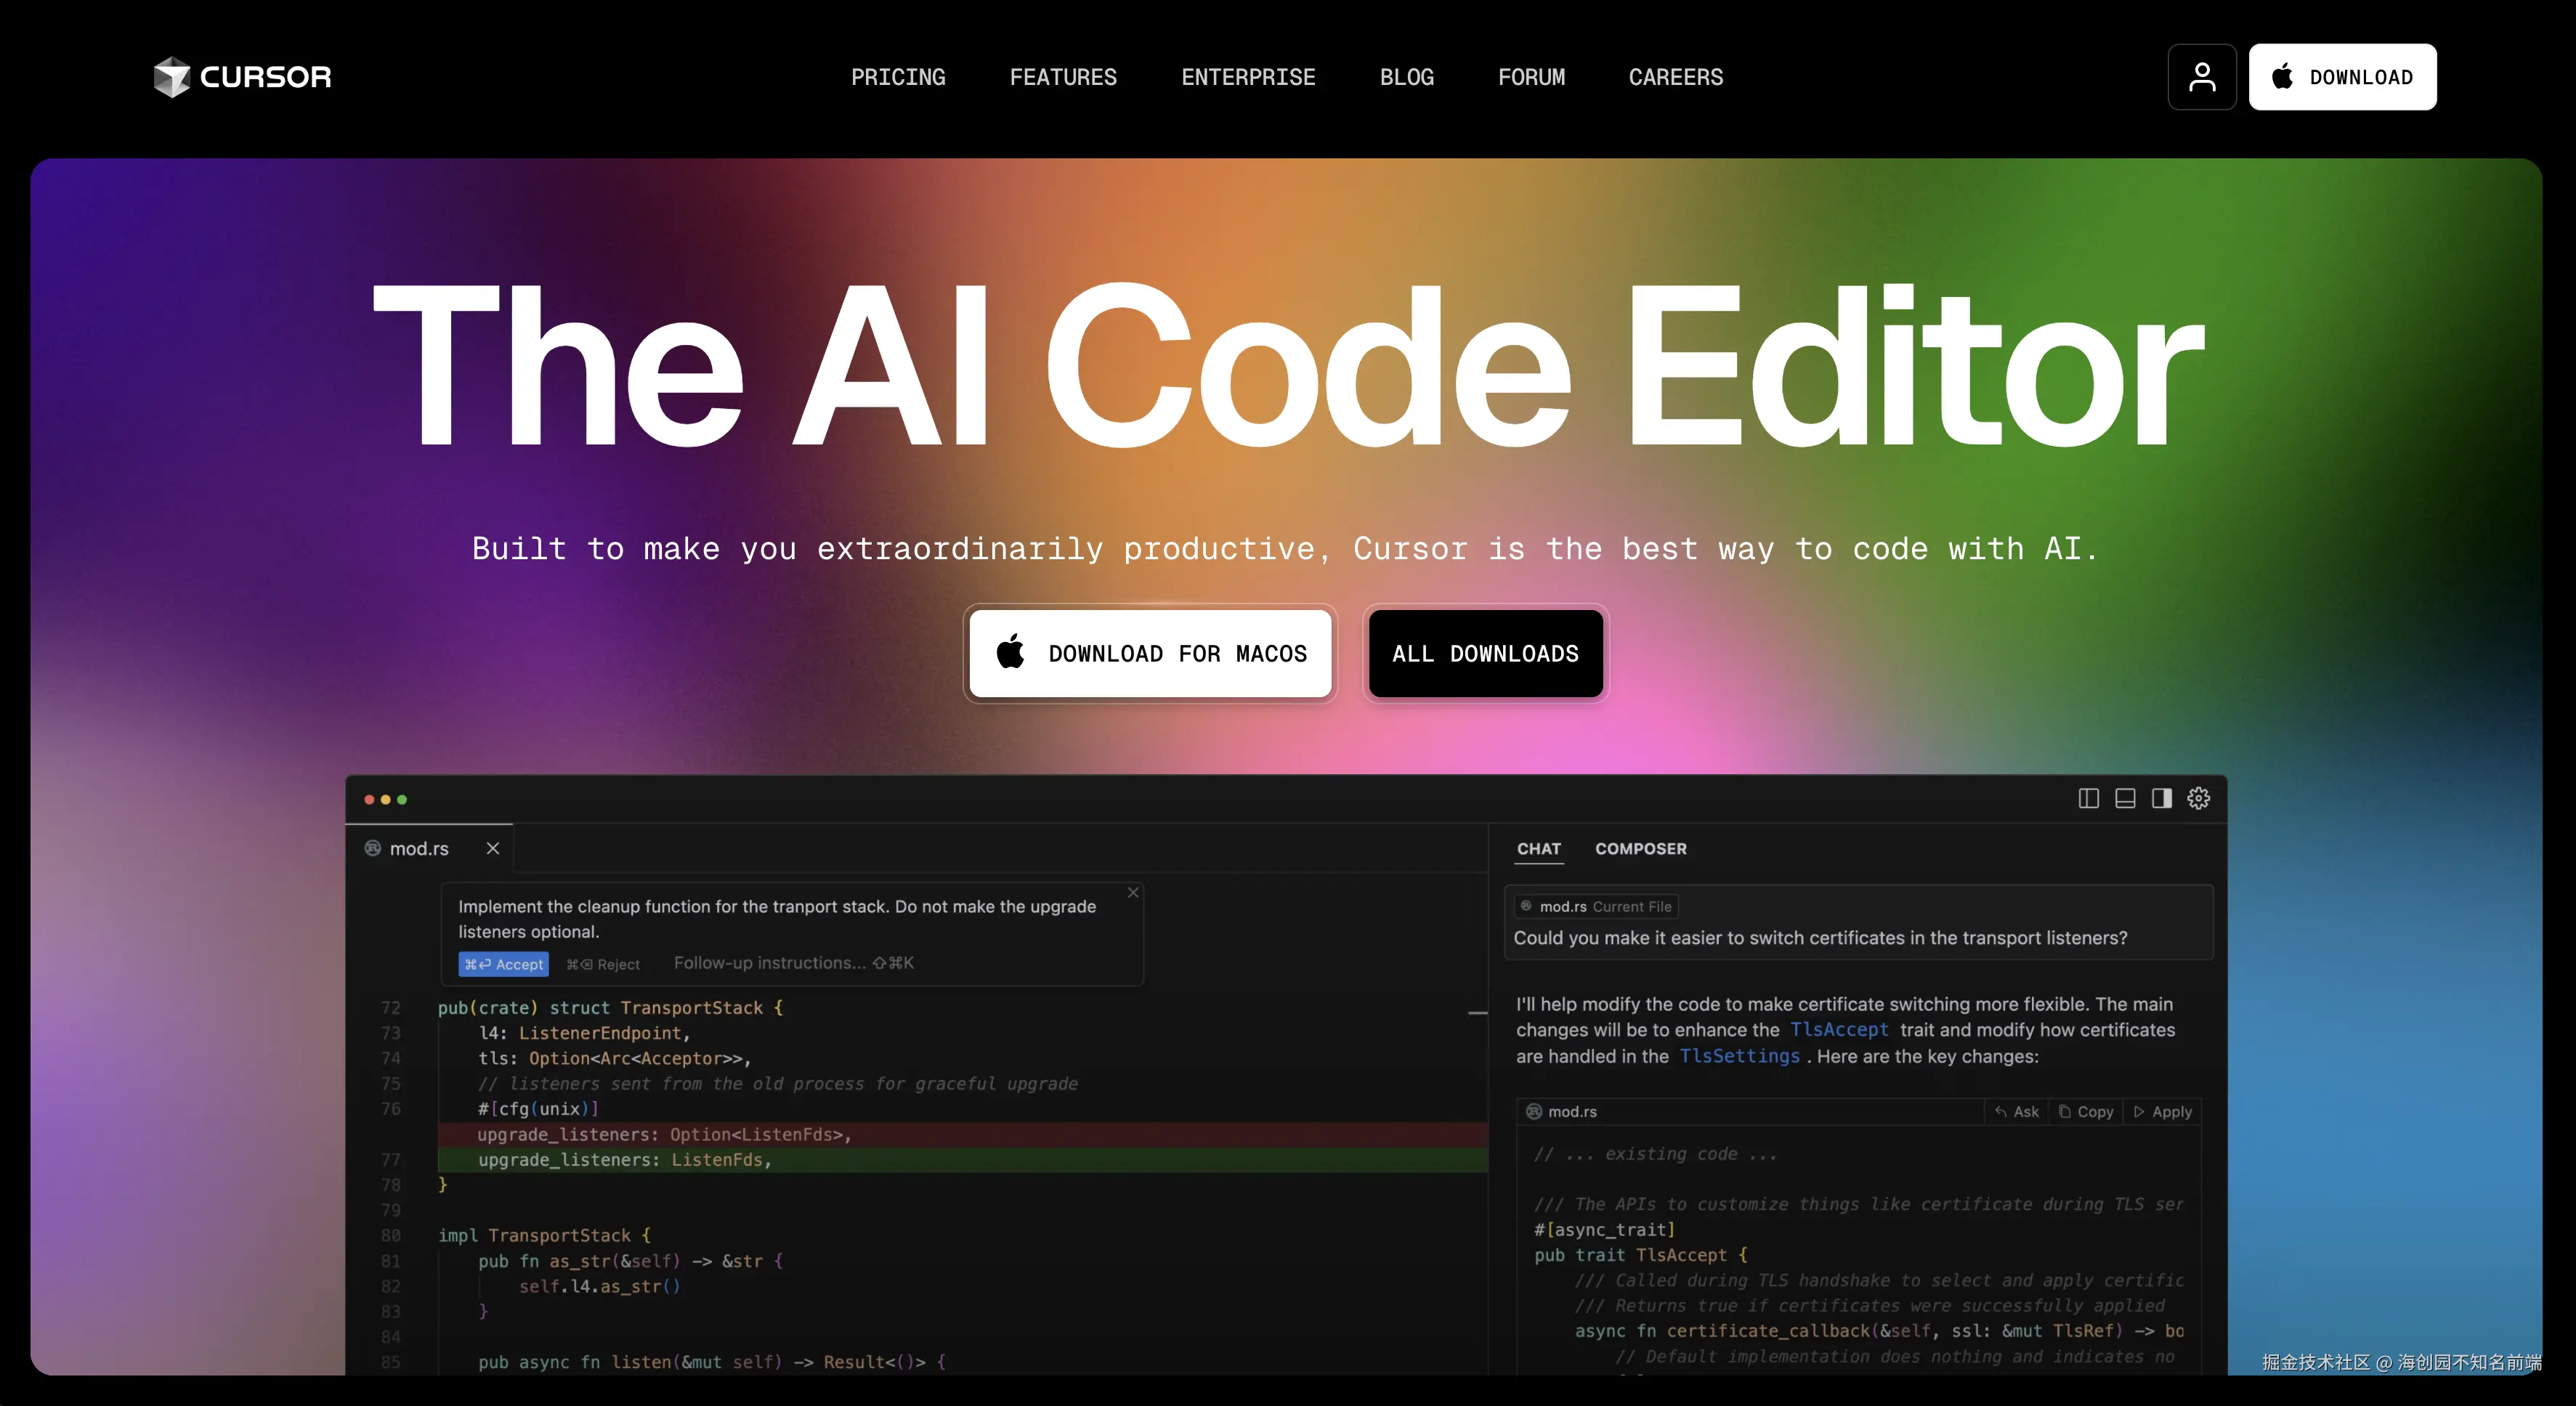This screenshot has height=1406, width=2576.
Task: Click the yellow window dot
Action: pyautogui.click(x=385, y=799)
